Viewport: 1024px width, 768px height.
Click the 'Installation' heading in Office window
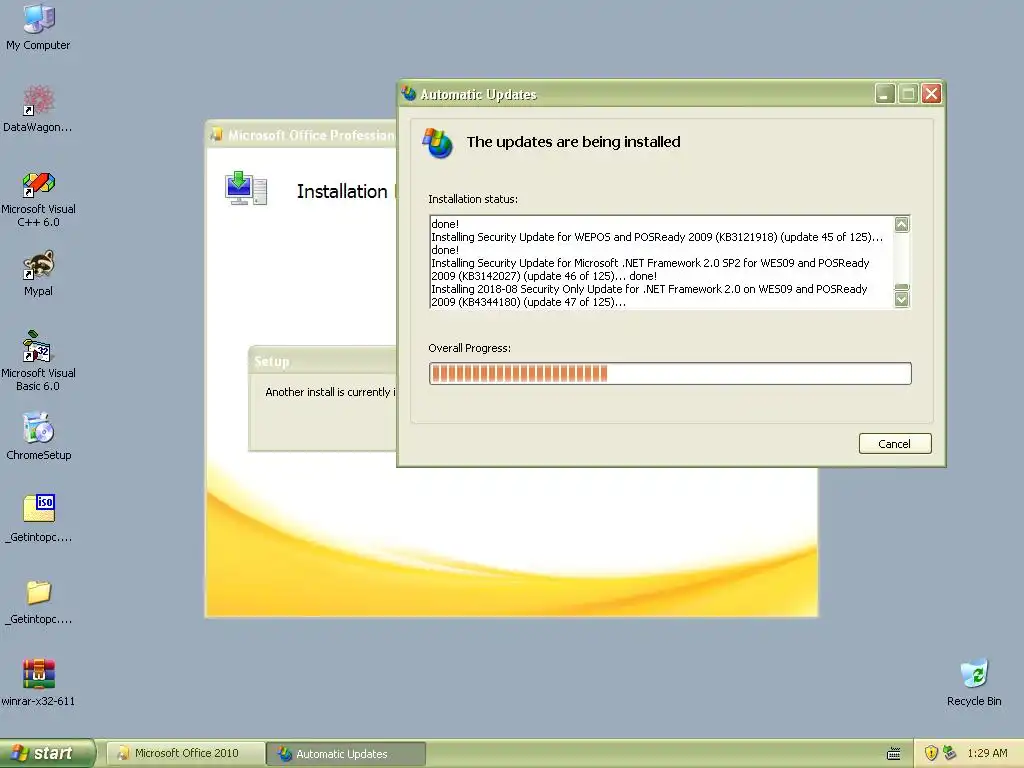pos(342,191)
